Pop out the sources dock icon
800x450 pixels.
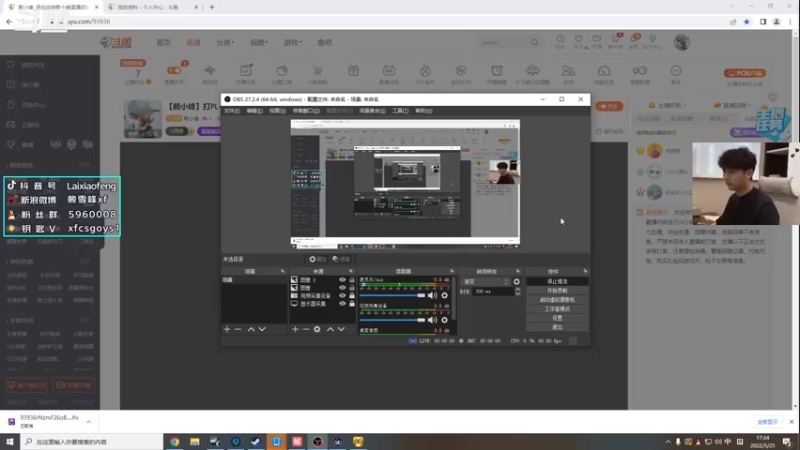click(351, 271)
